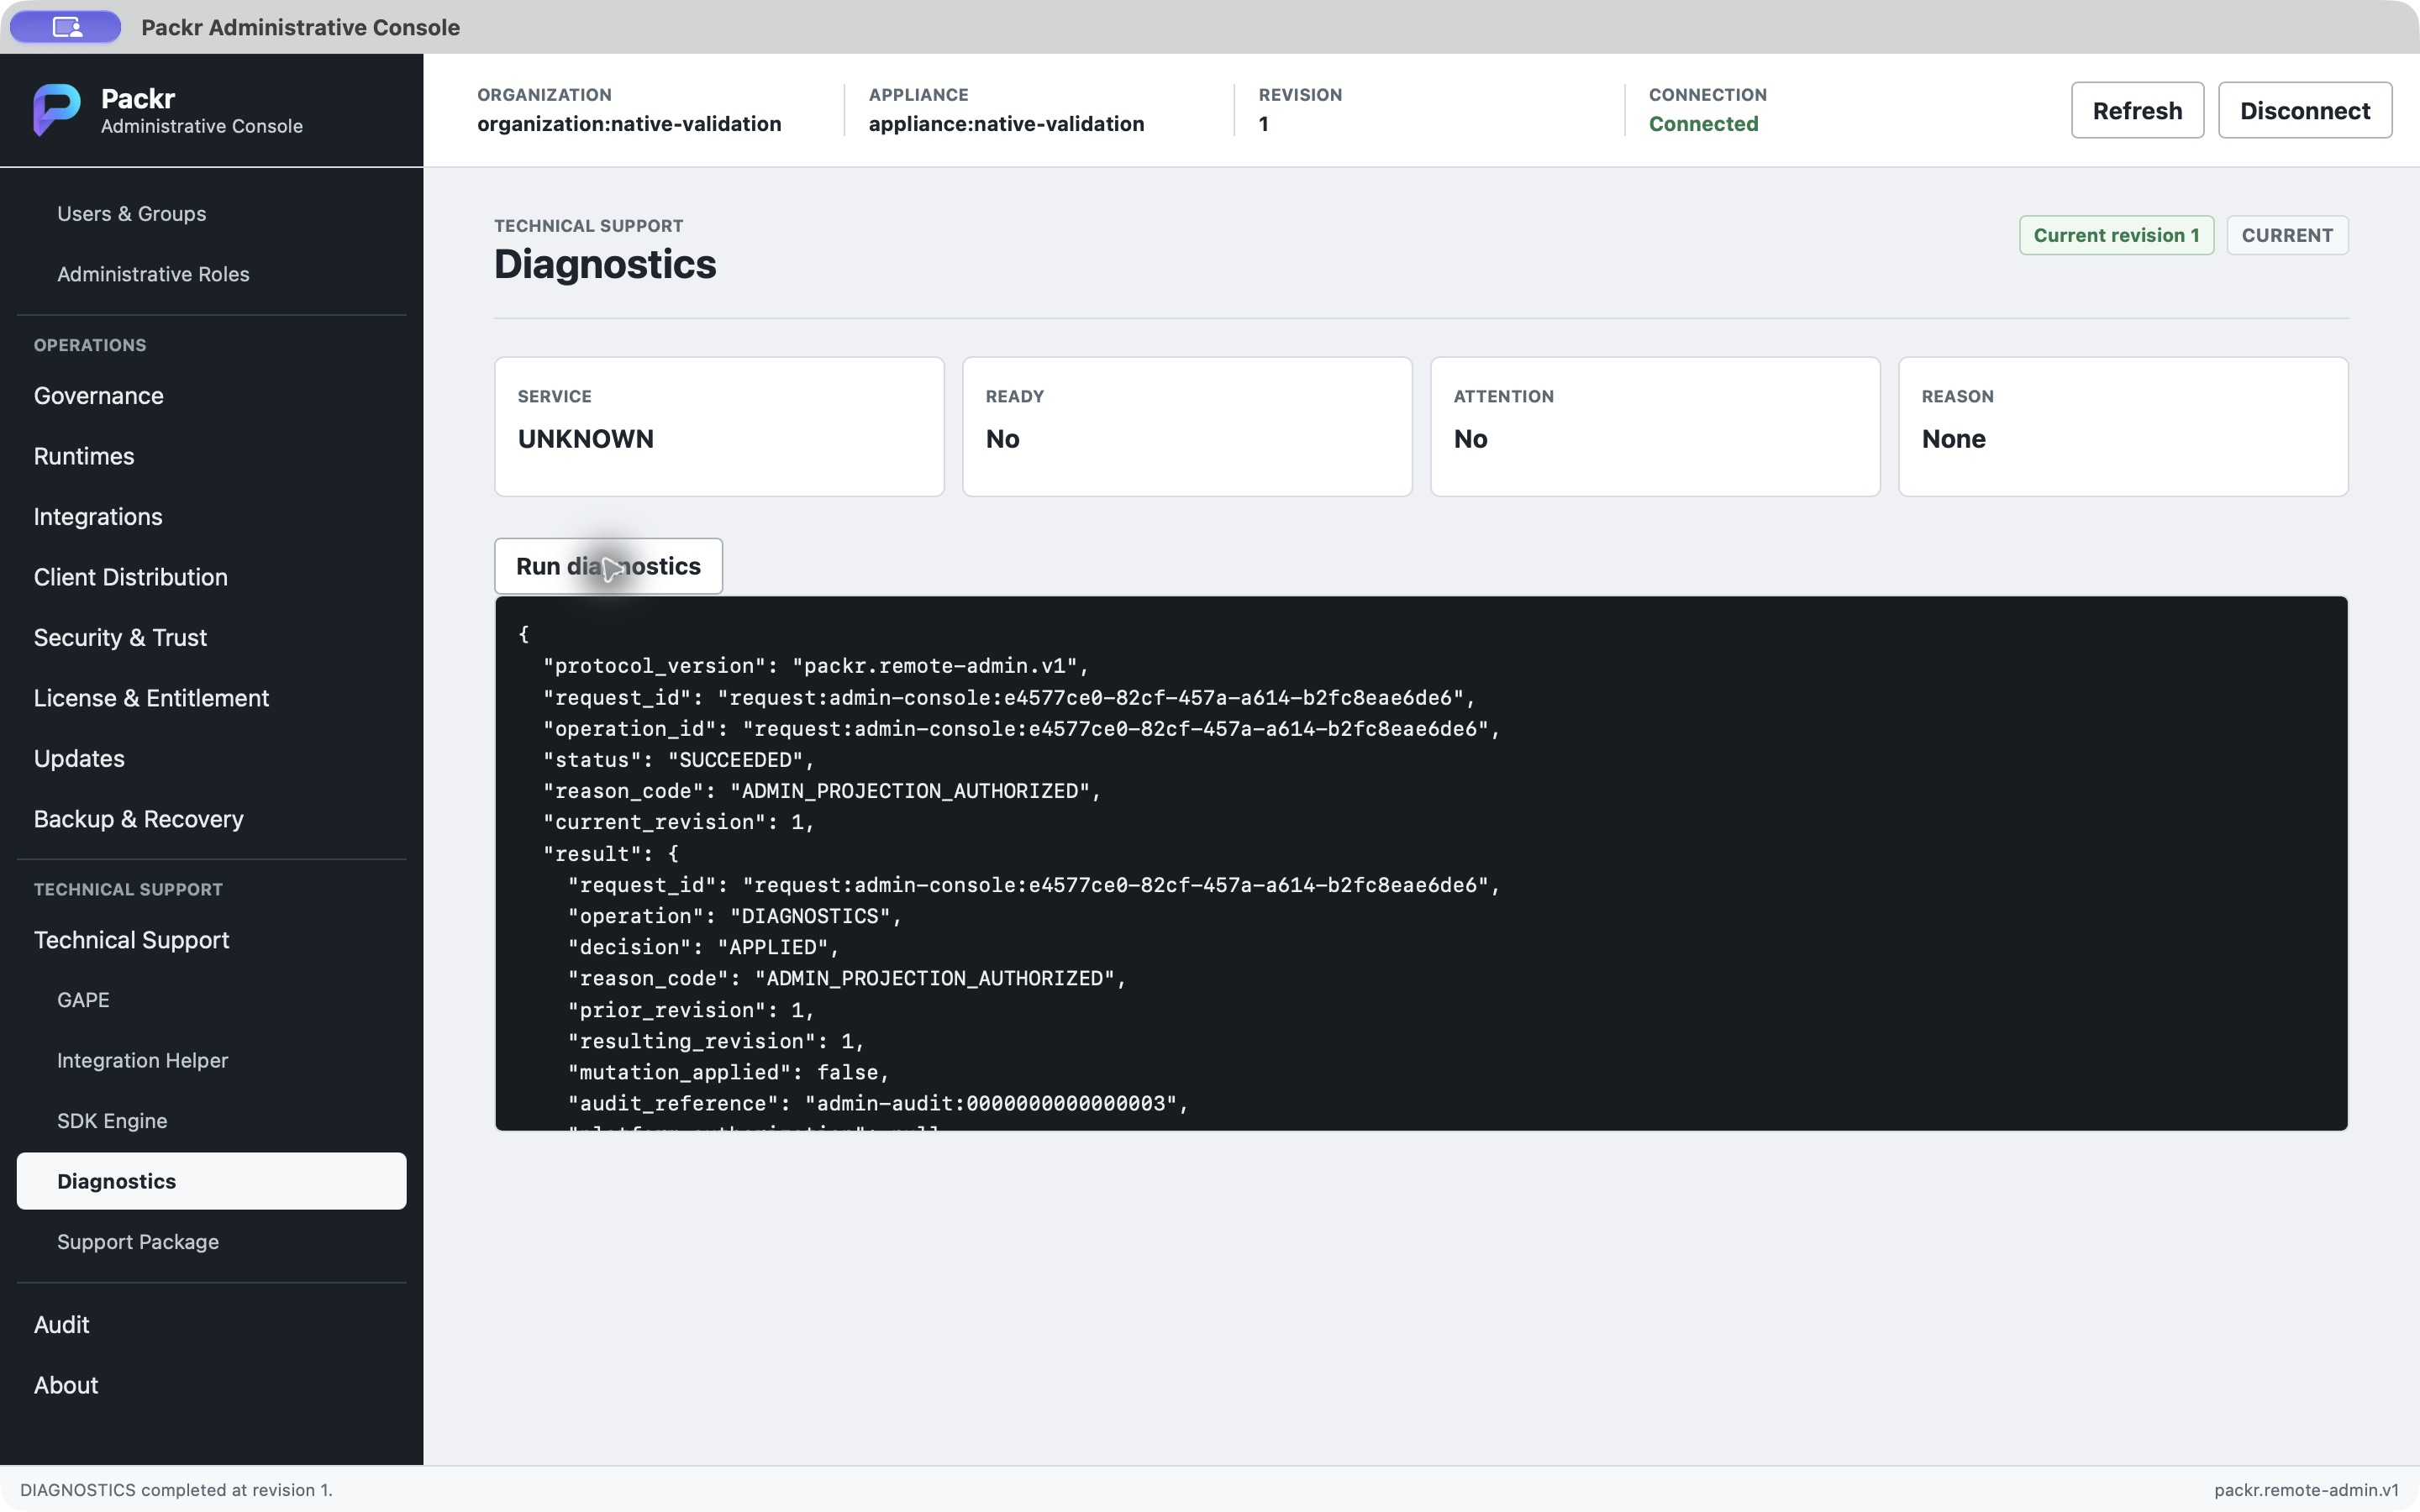2420x1512 pixels.
Task: Click the Diagnostics page heading
Action: [605, 264]
